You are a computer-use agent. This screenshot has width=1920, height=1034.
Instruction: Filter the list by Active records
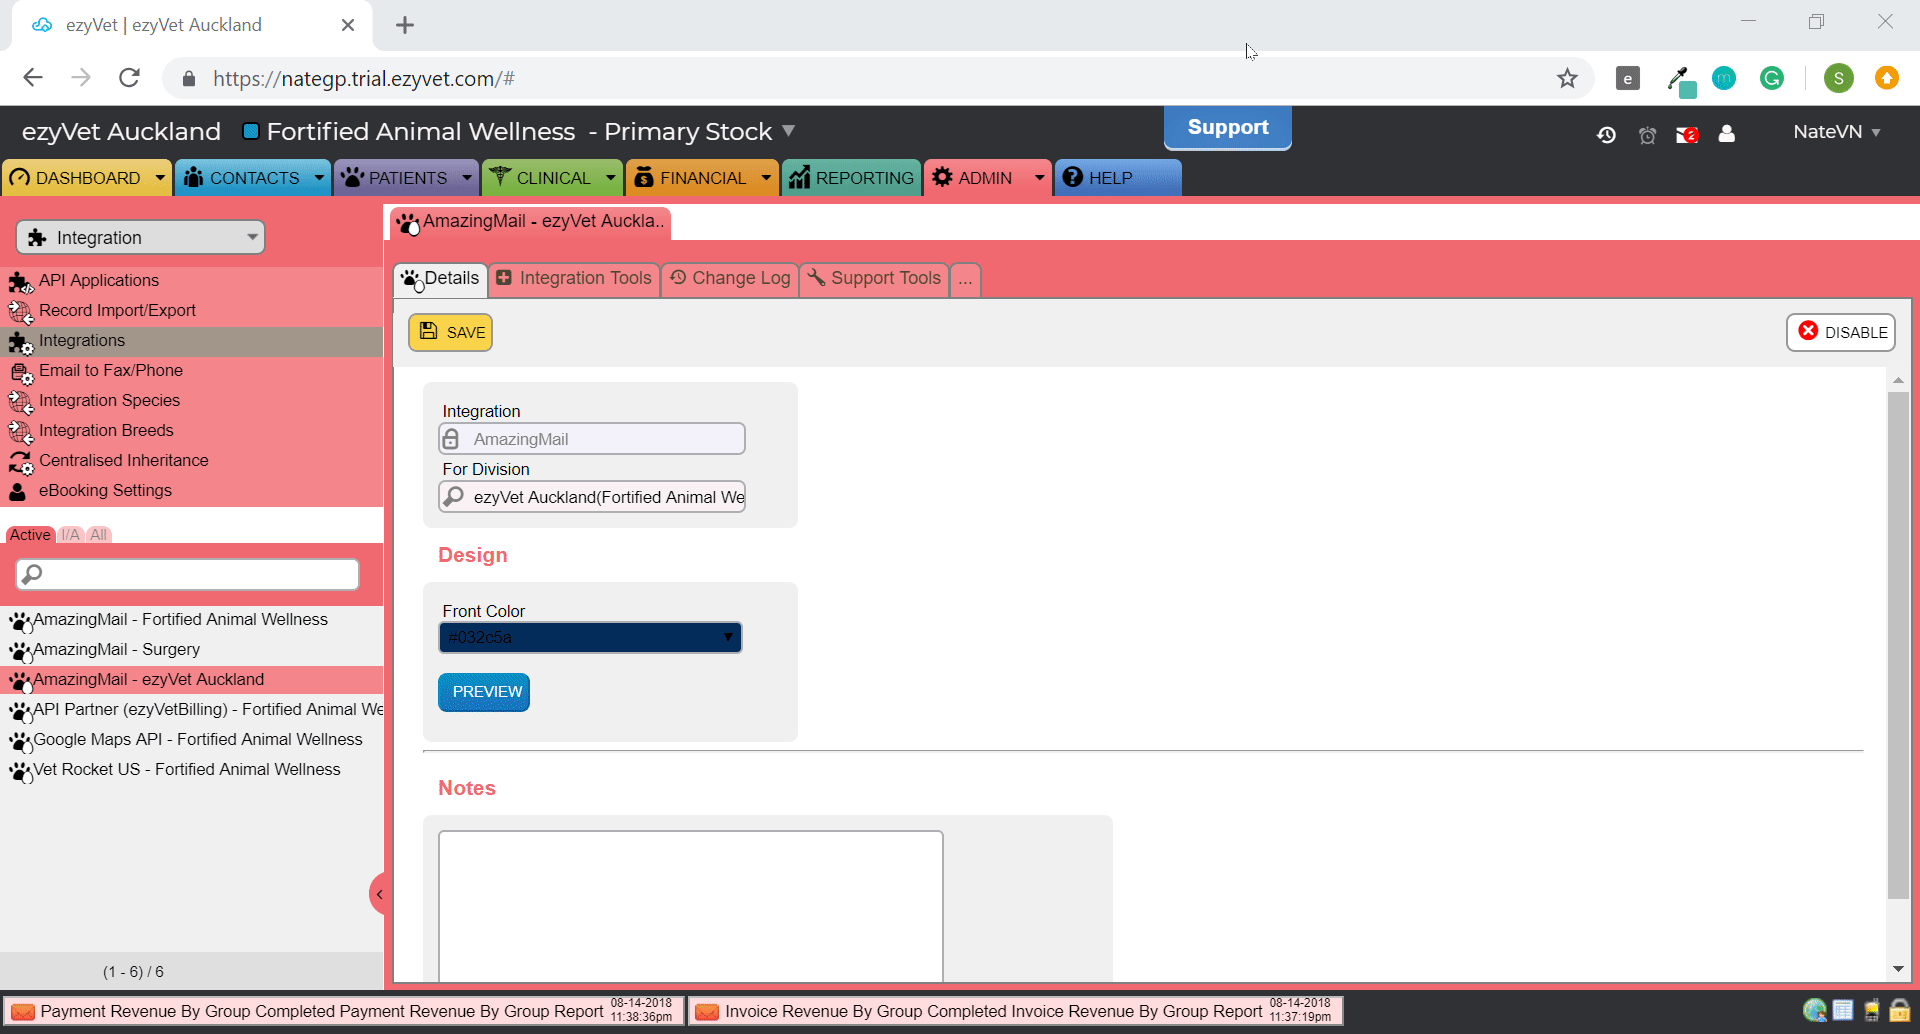(30, 535)
